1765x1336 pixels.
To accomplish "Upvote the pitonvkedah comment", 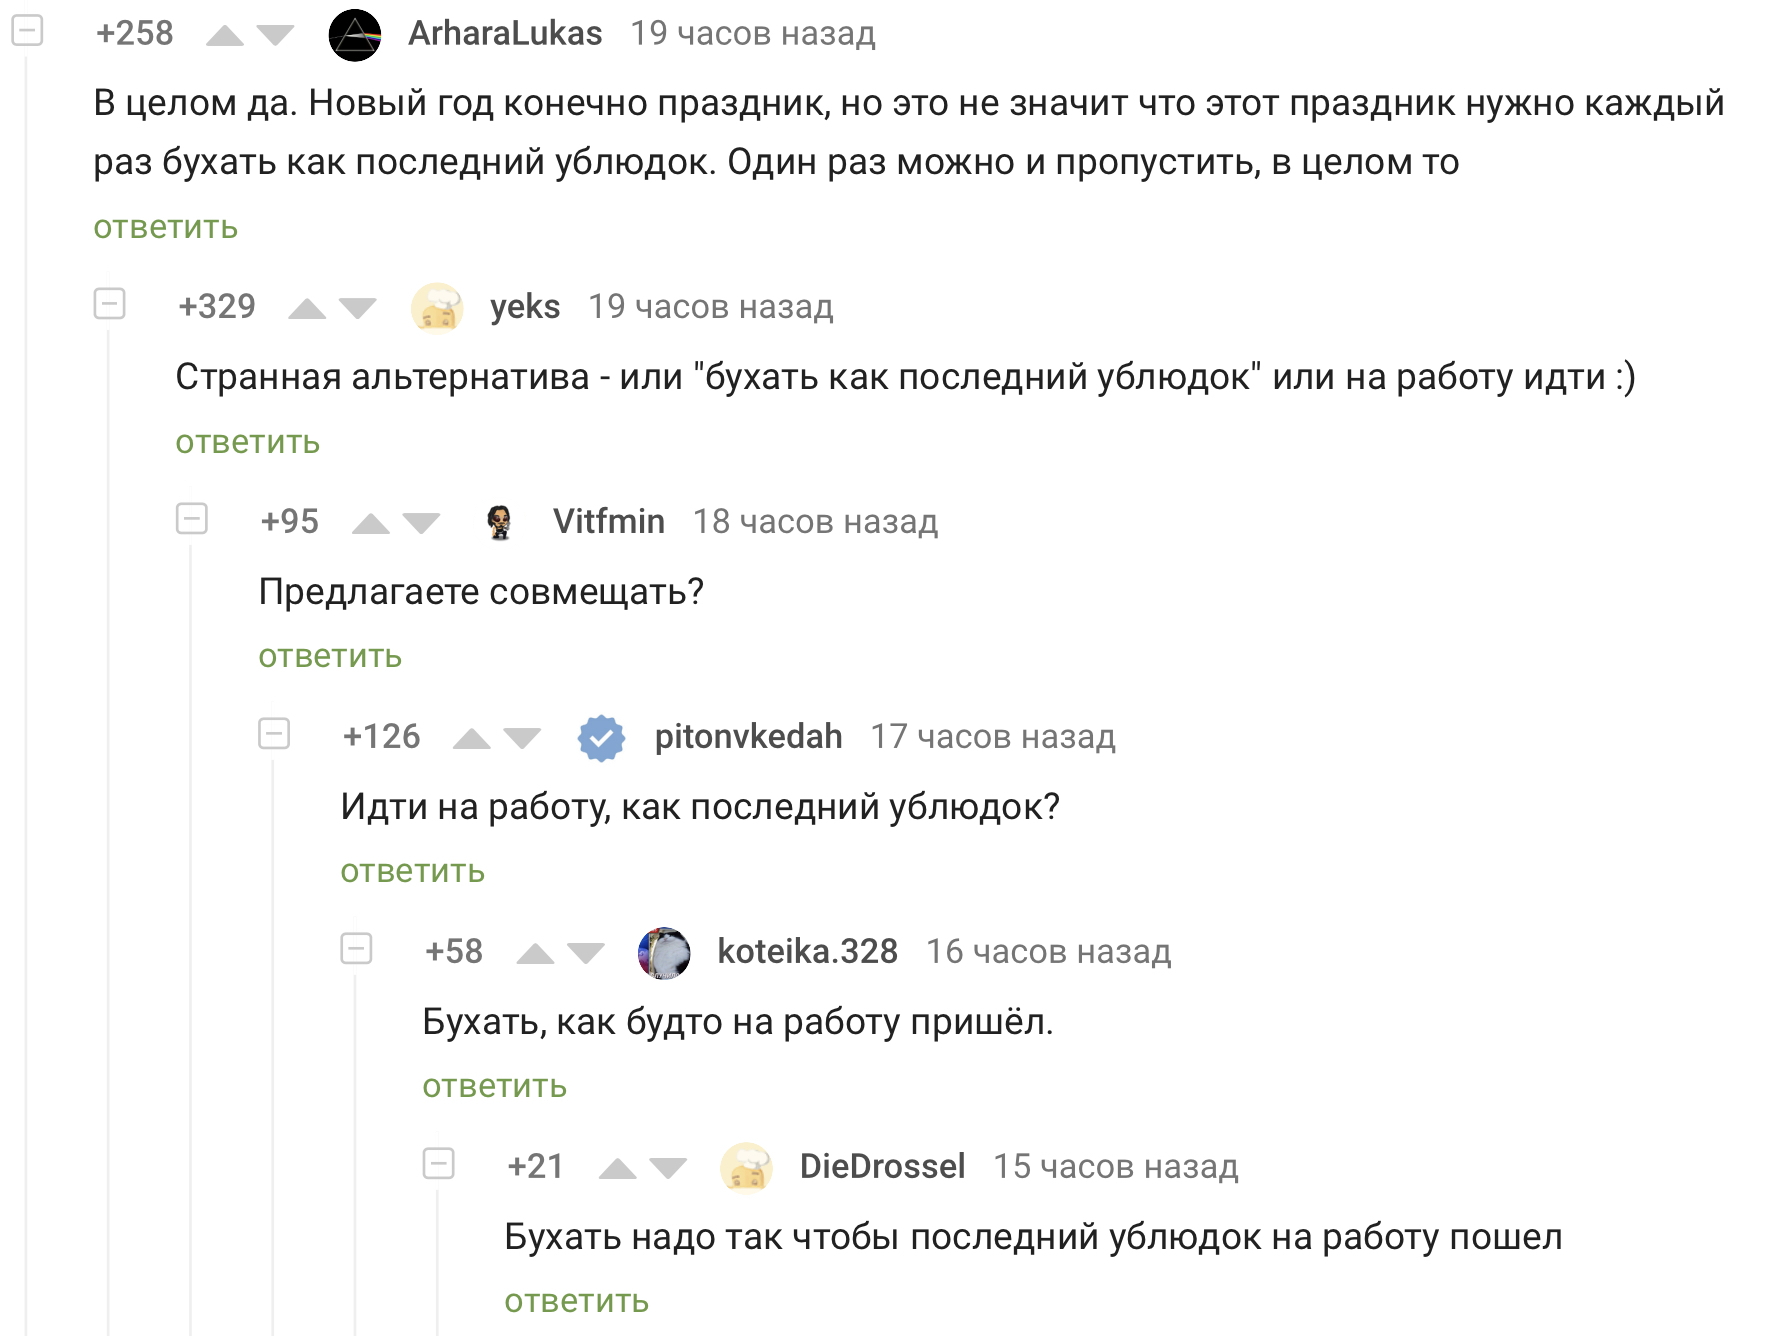I will (471, 739).
